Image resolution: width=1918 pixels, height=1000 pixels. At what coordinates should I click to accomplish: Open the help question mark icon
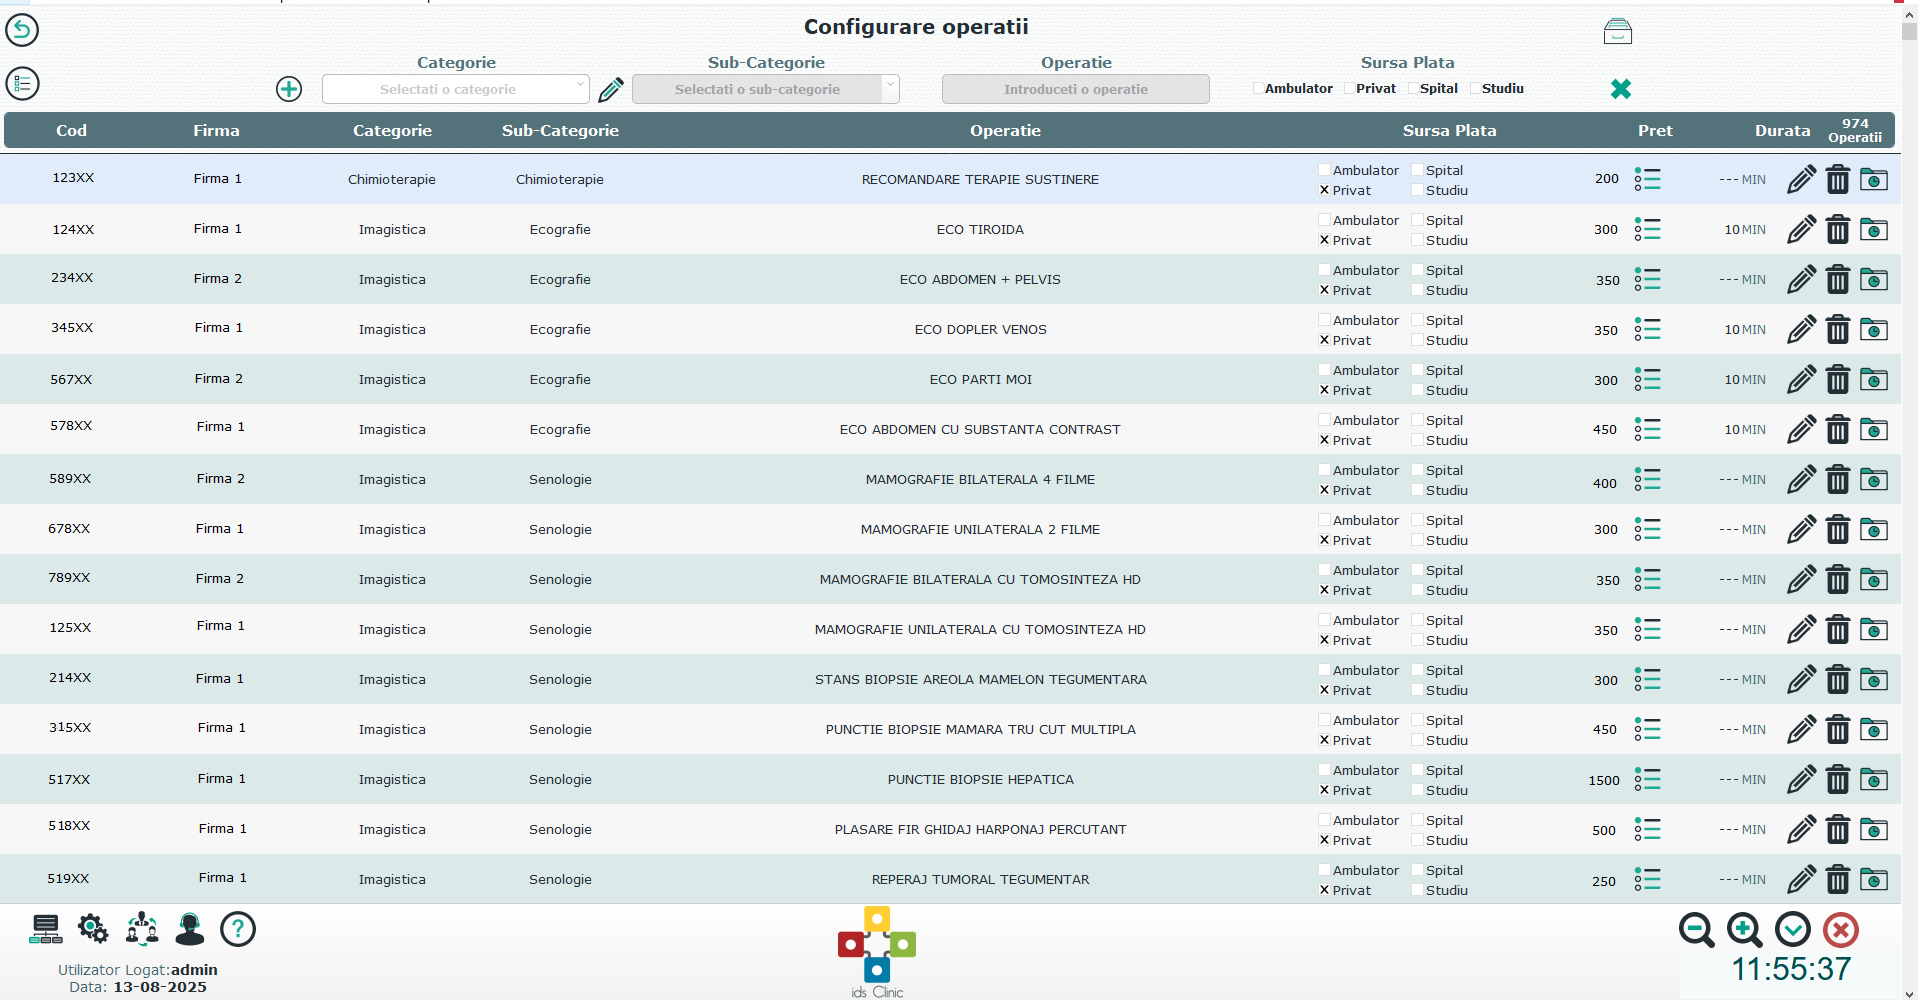click(x=238, y=929)
